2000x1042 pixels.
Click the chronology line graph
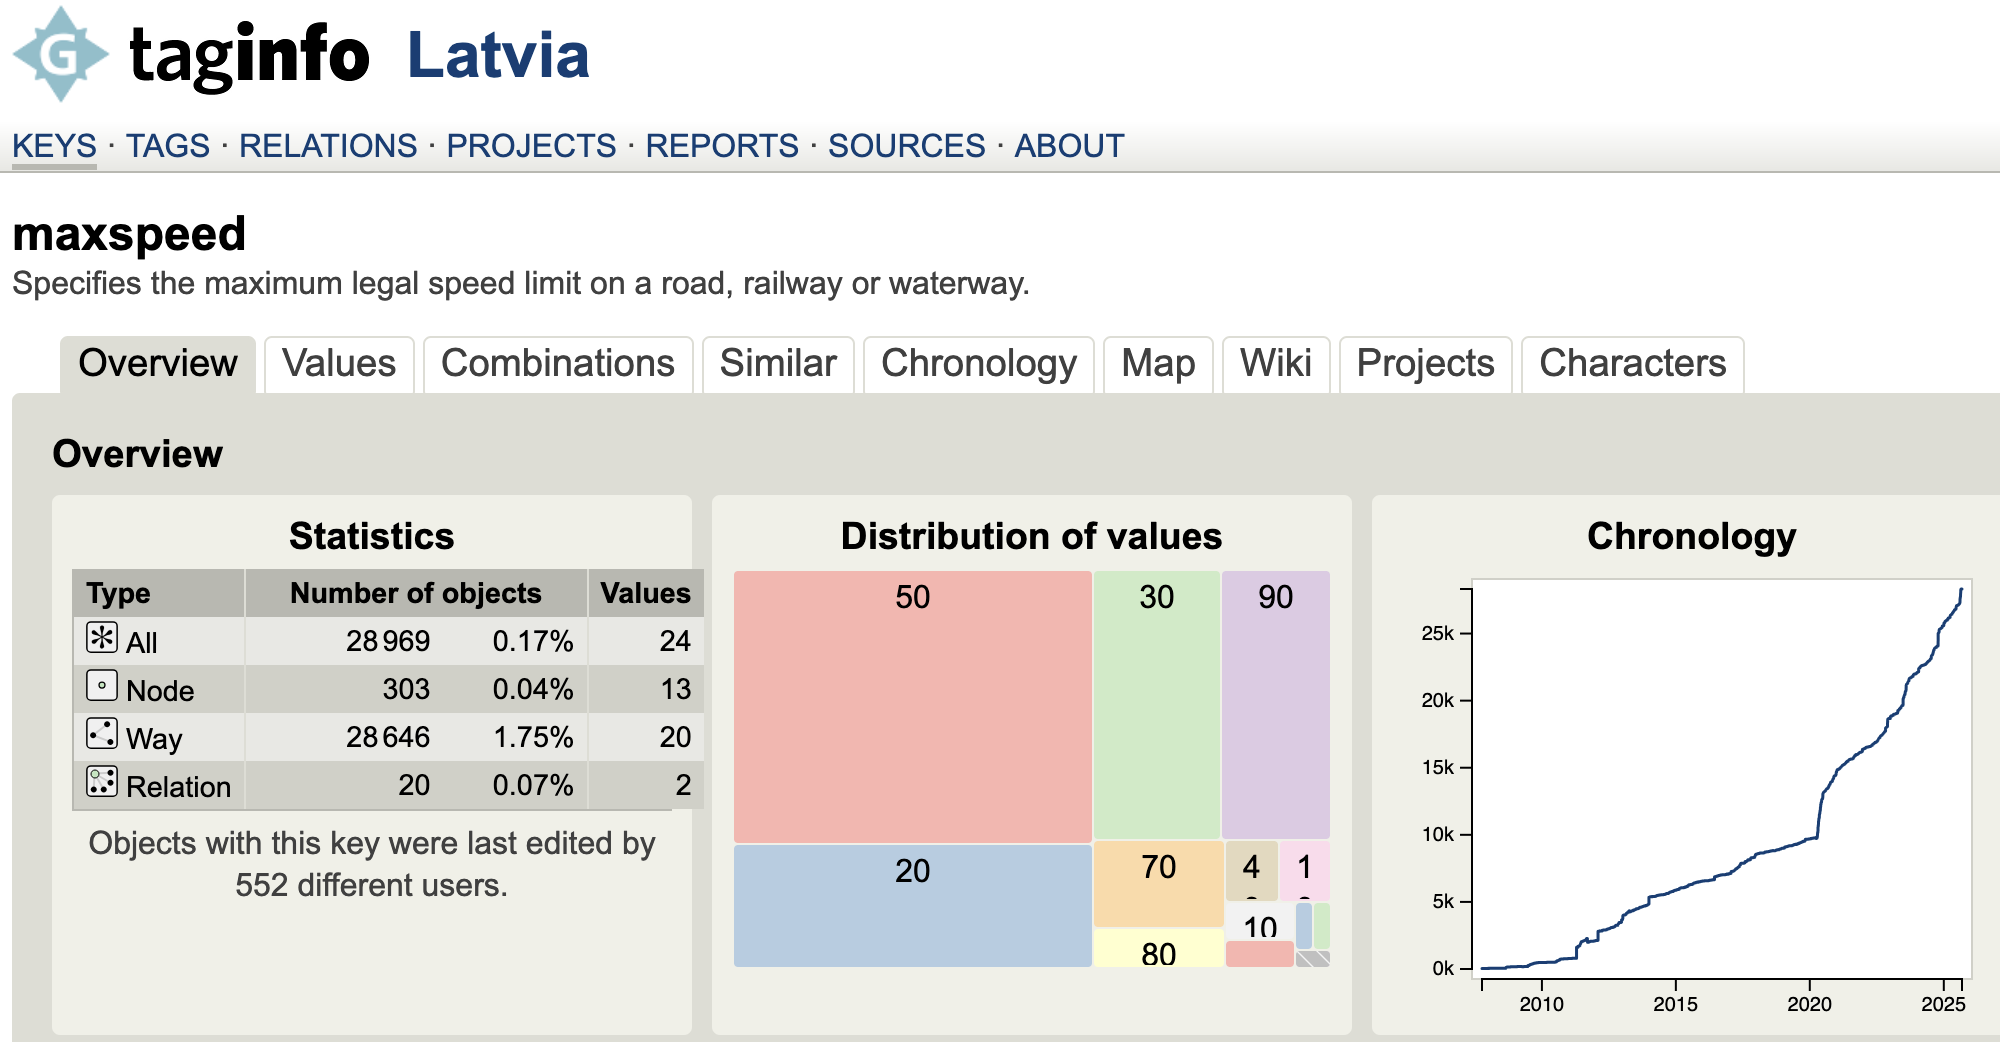point(1720,780)
